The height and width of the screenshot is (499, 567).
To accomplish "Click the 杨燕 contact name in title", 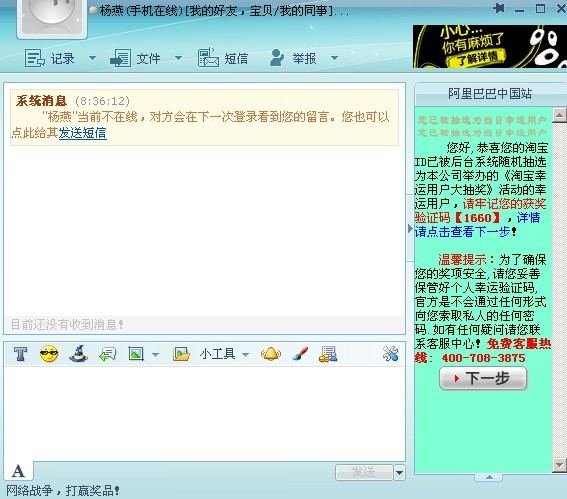I will 112,10.
